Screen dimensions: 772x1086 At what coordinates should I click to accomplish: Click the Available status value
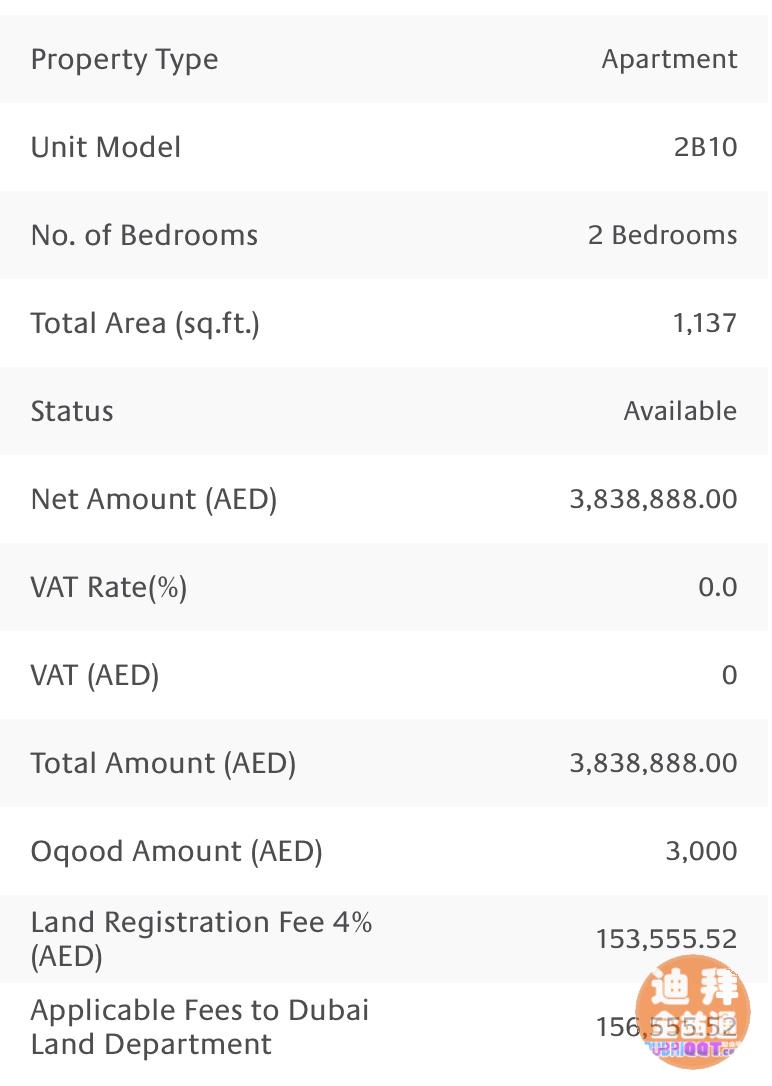point(680,412)
